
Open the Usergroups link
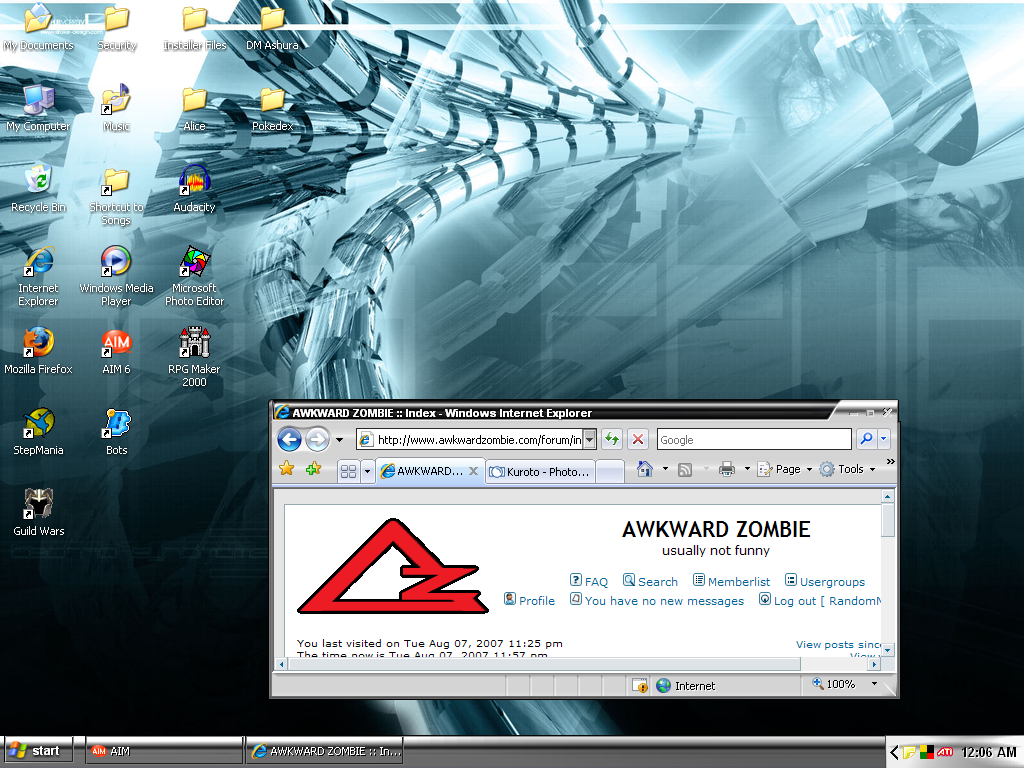pyautogui.click(x=824, y=581)
